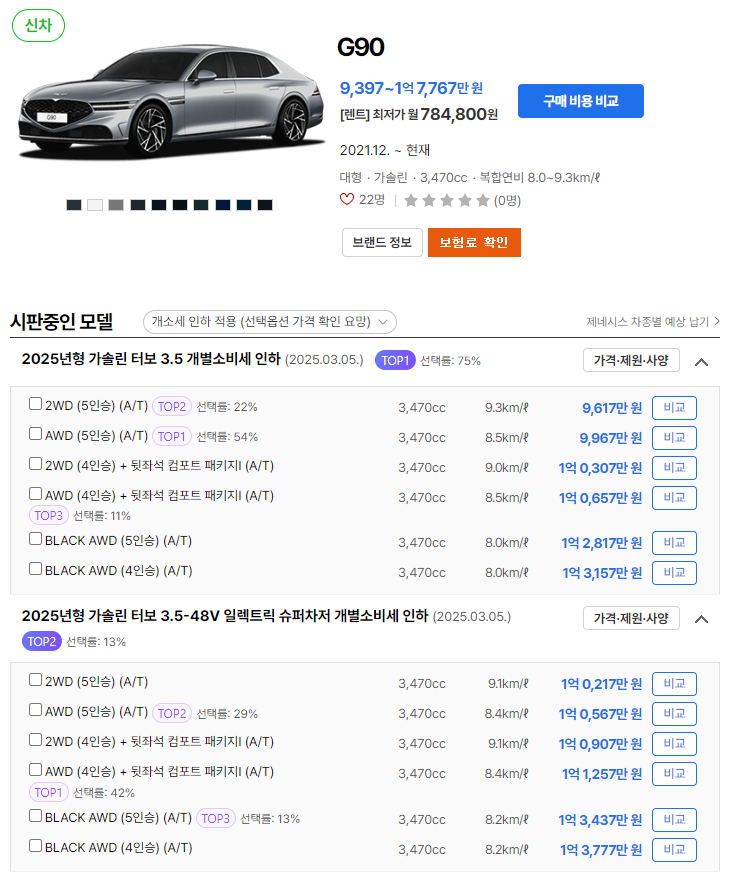Click TOP2 badge on gasoline turbo 2WD (5인승) row
The image size is (738, 877).
(x=172, y=407)
